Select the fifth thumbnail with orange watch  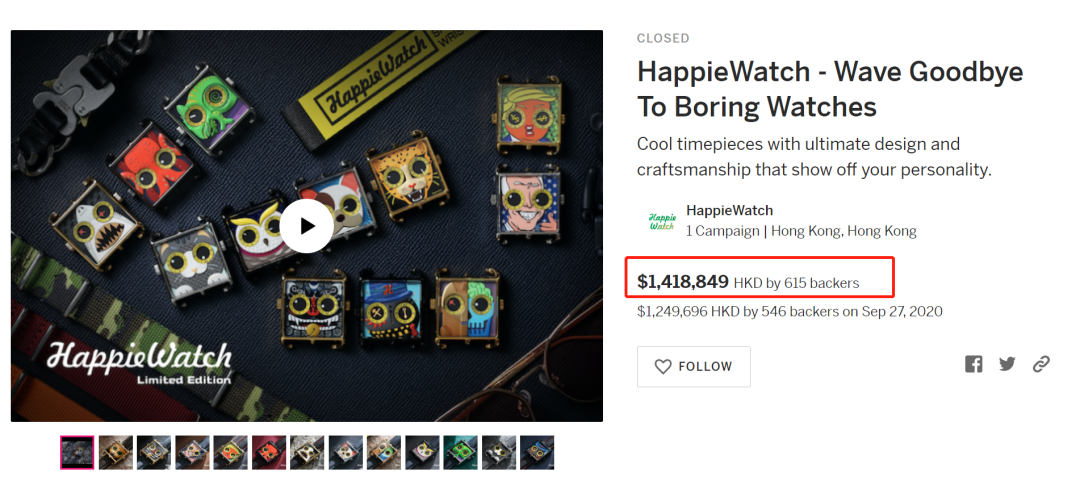pos(231,452)
